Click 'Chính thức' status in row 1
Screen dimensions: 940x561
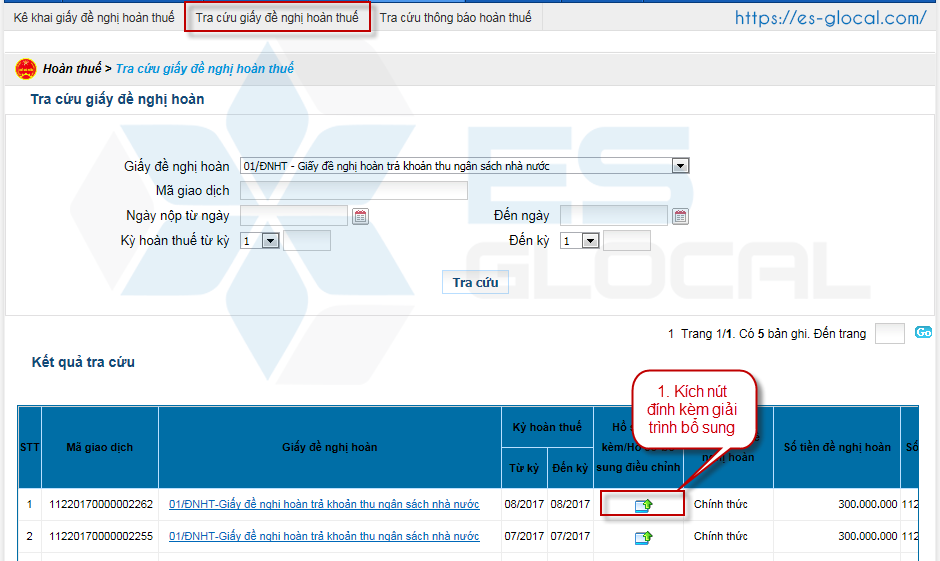point(721,504)
